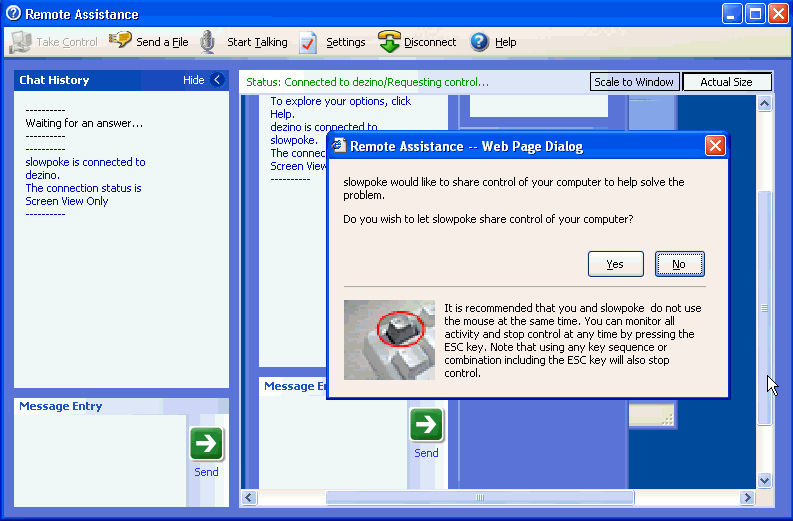The height and width of the screenshot is (521, 793).
Task: Click the Settings checklist icon
Action: [308, 42]
